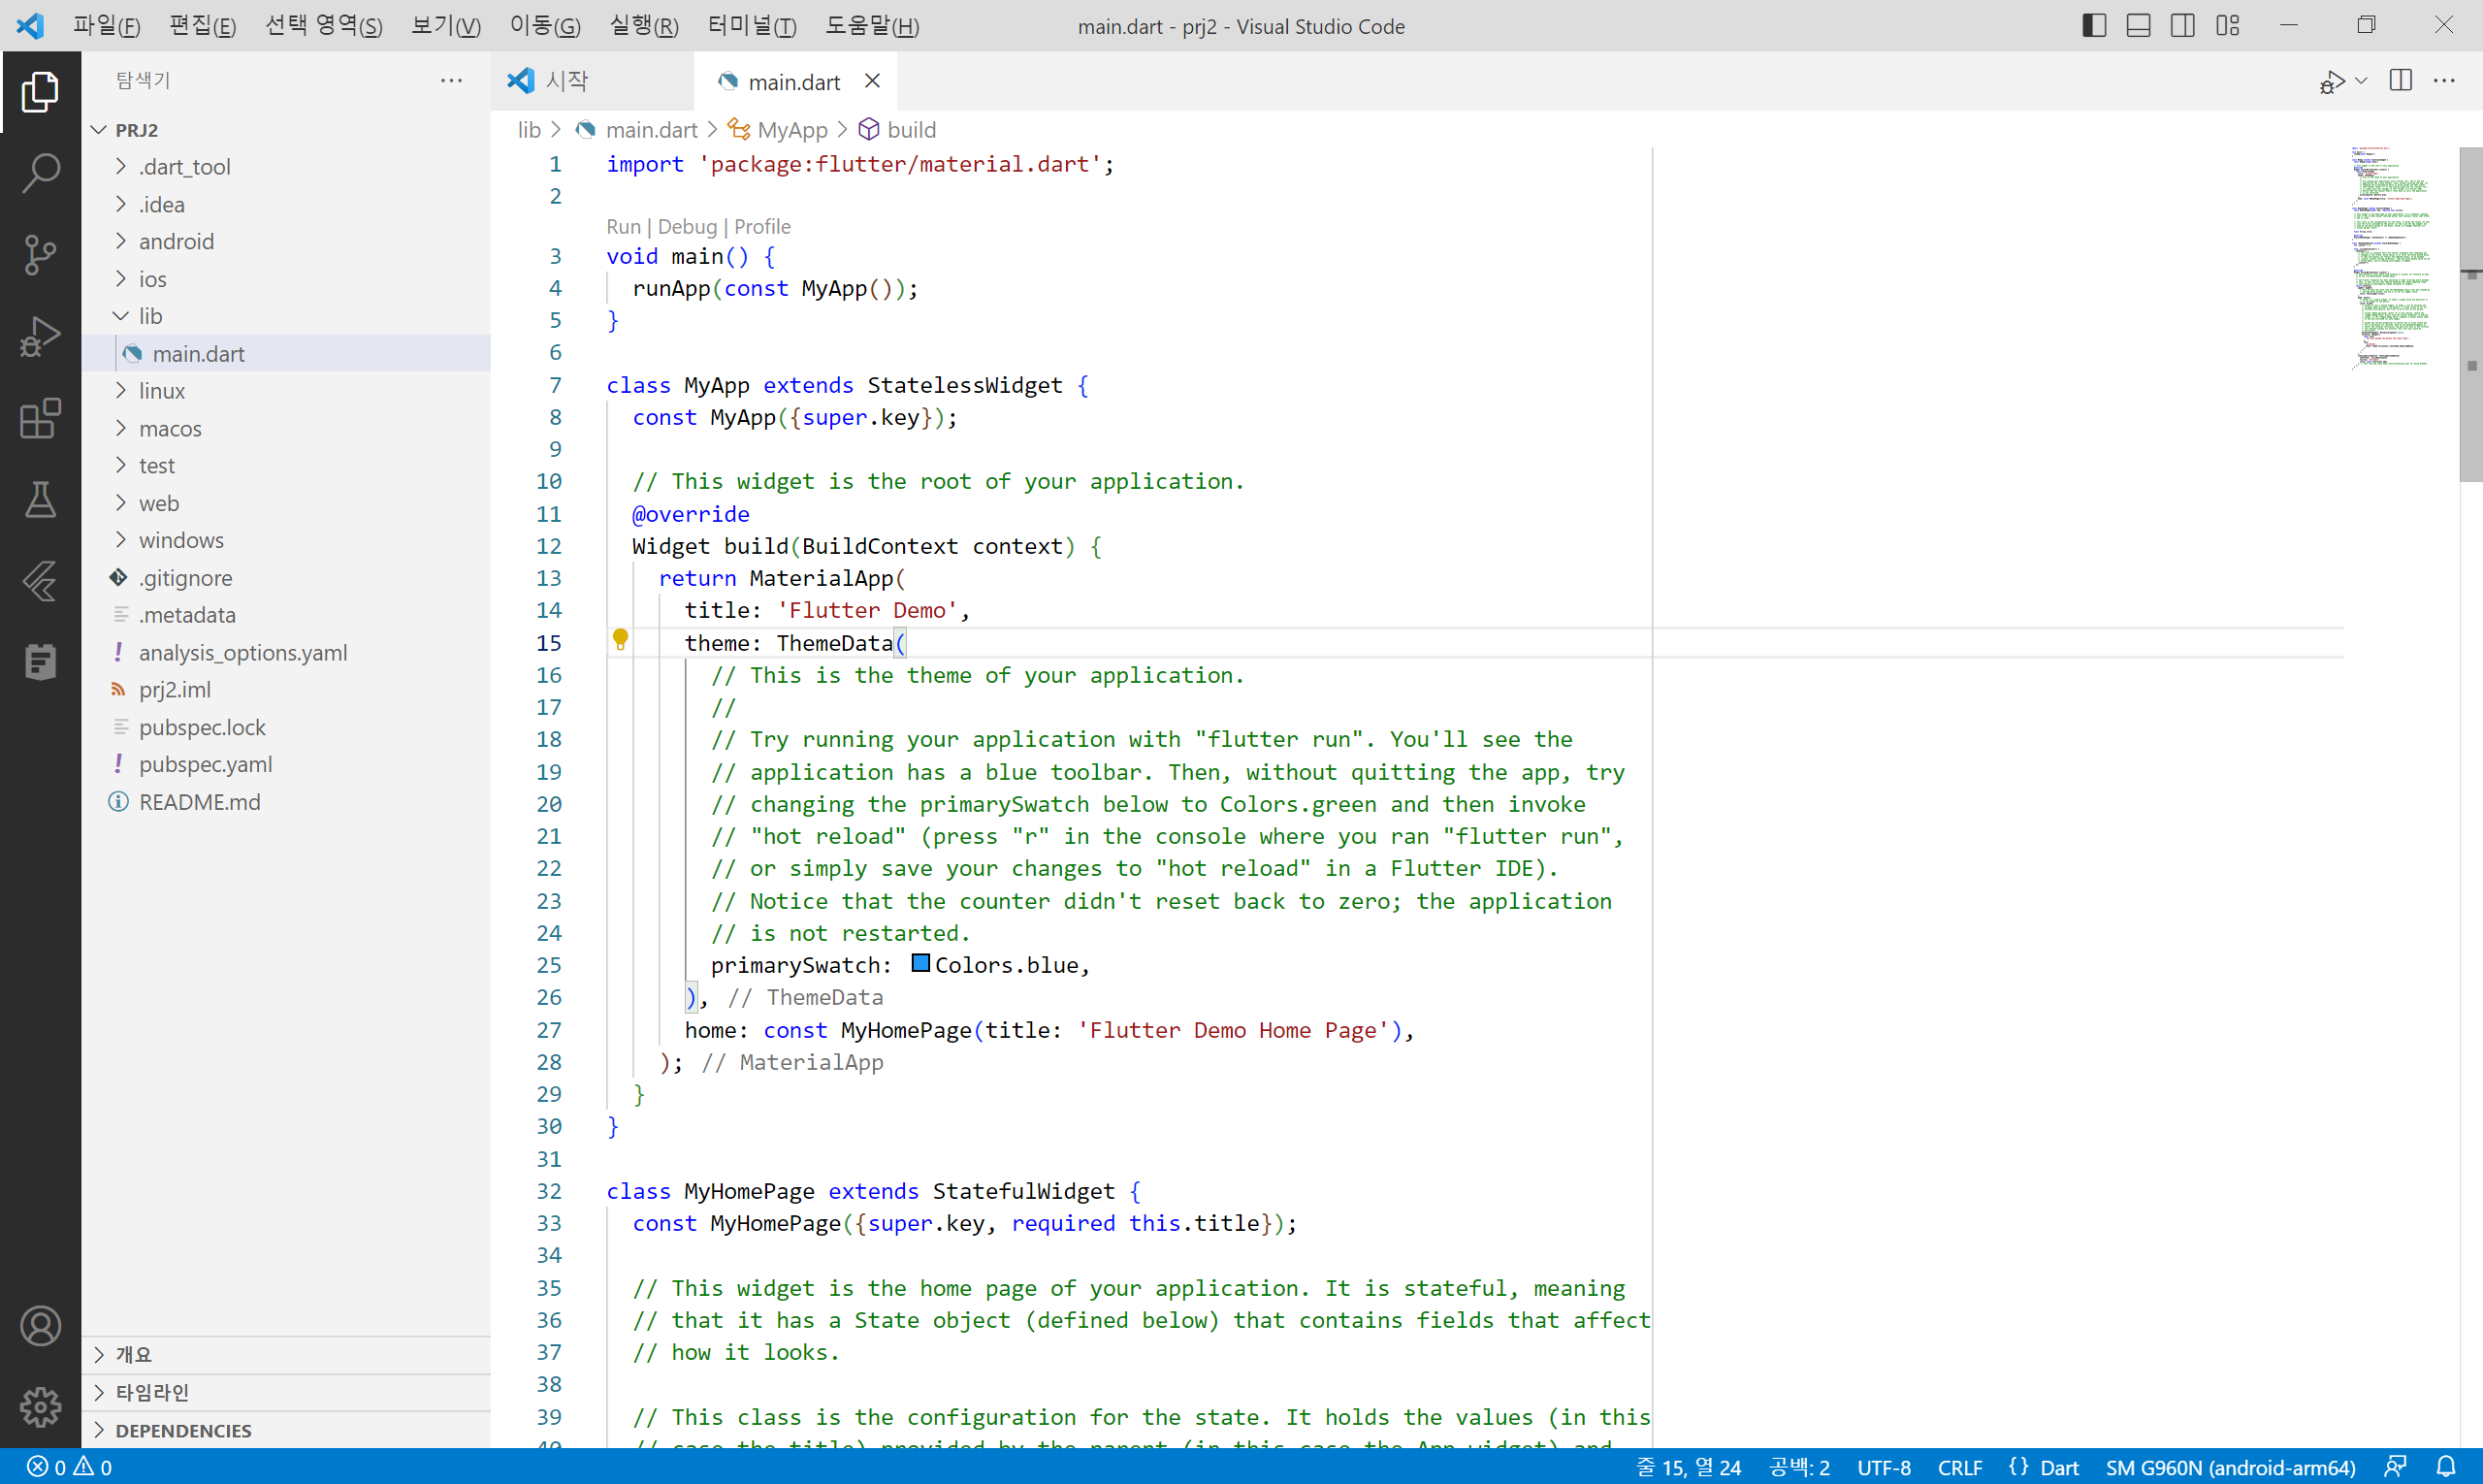
Task: Click the Debug CodeLens link above main
Action: [687, 227]
